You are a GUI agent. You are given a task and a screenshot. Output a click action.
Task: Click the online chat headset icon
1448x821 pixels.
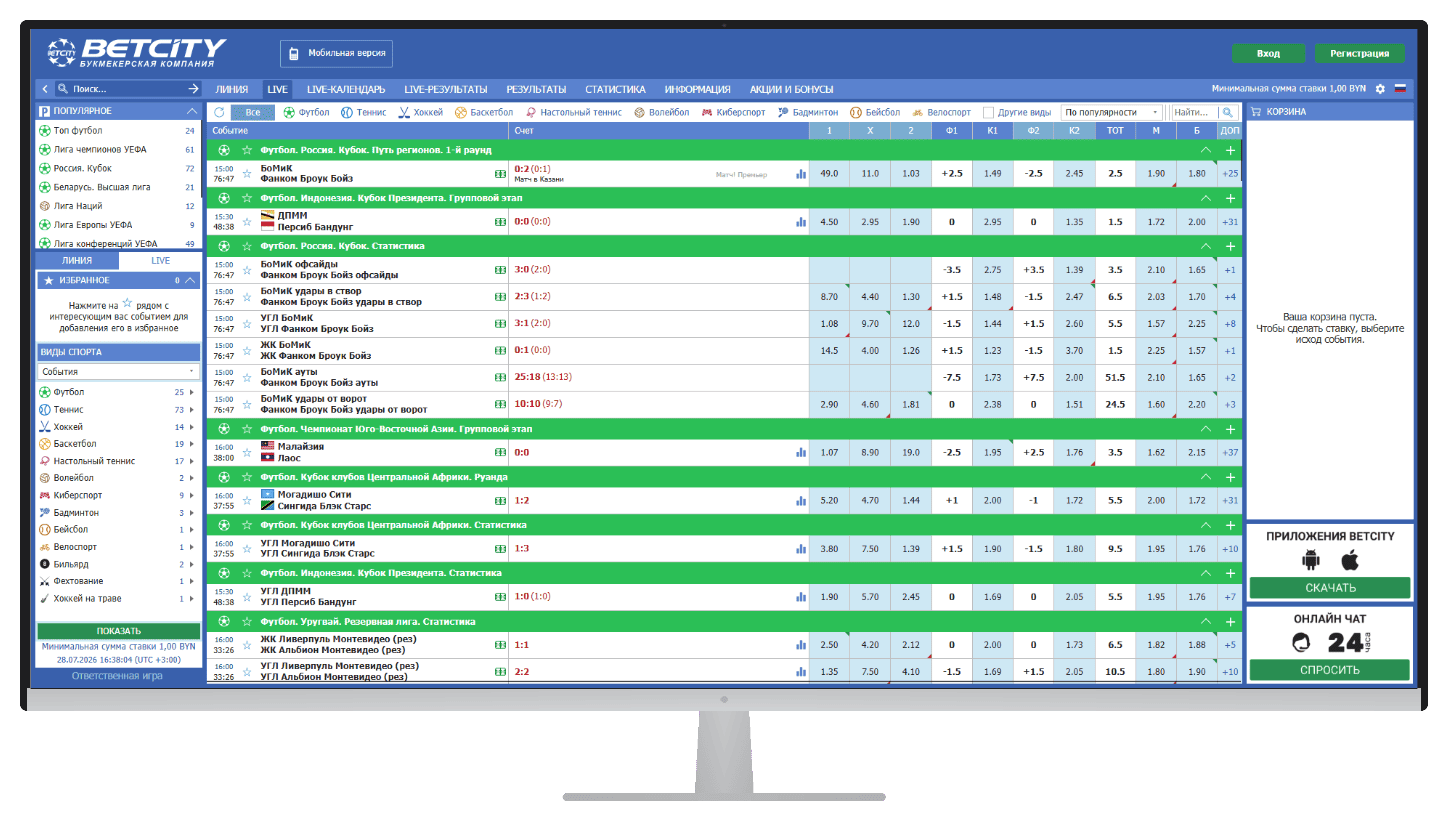click(x=1301, y=643)
